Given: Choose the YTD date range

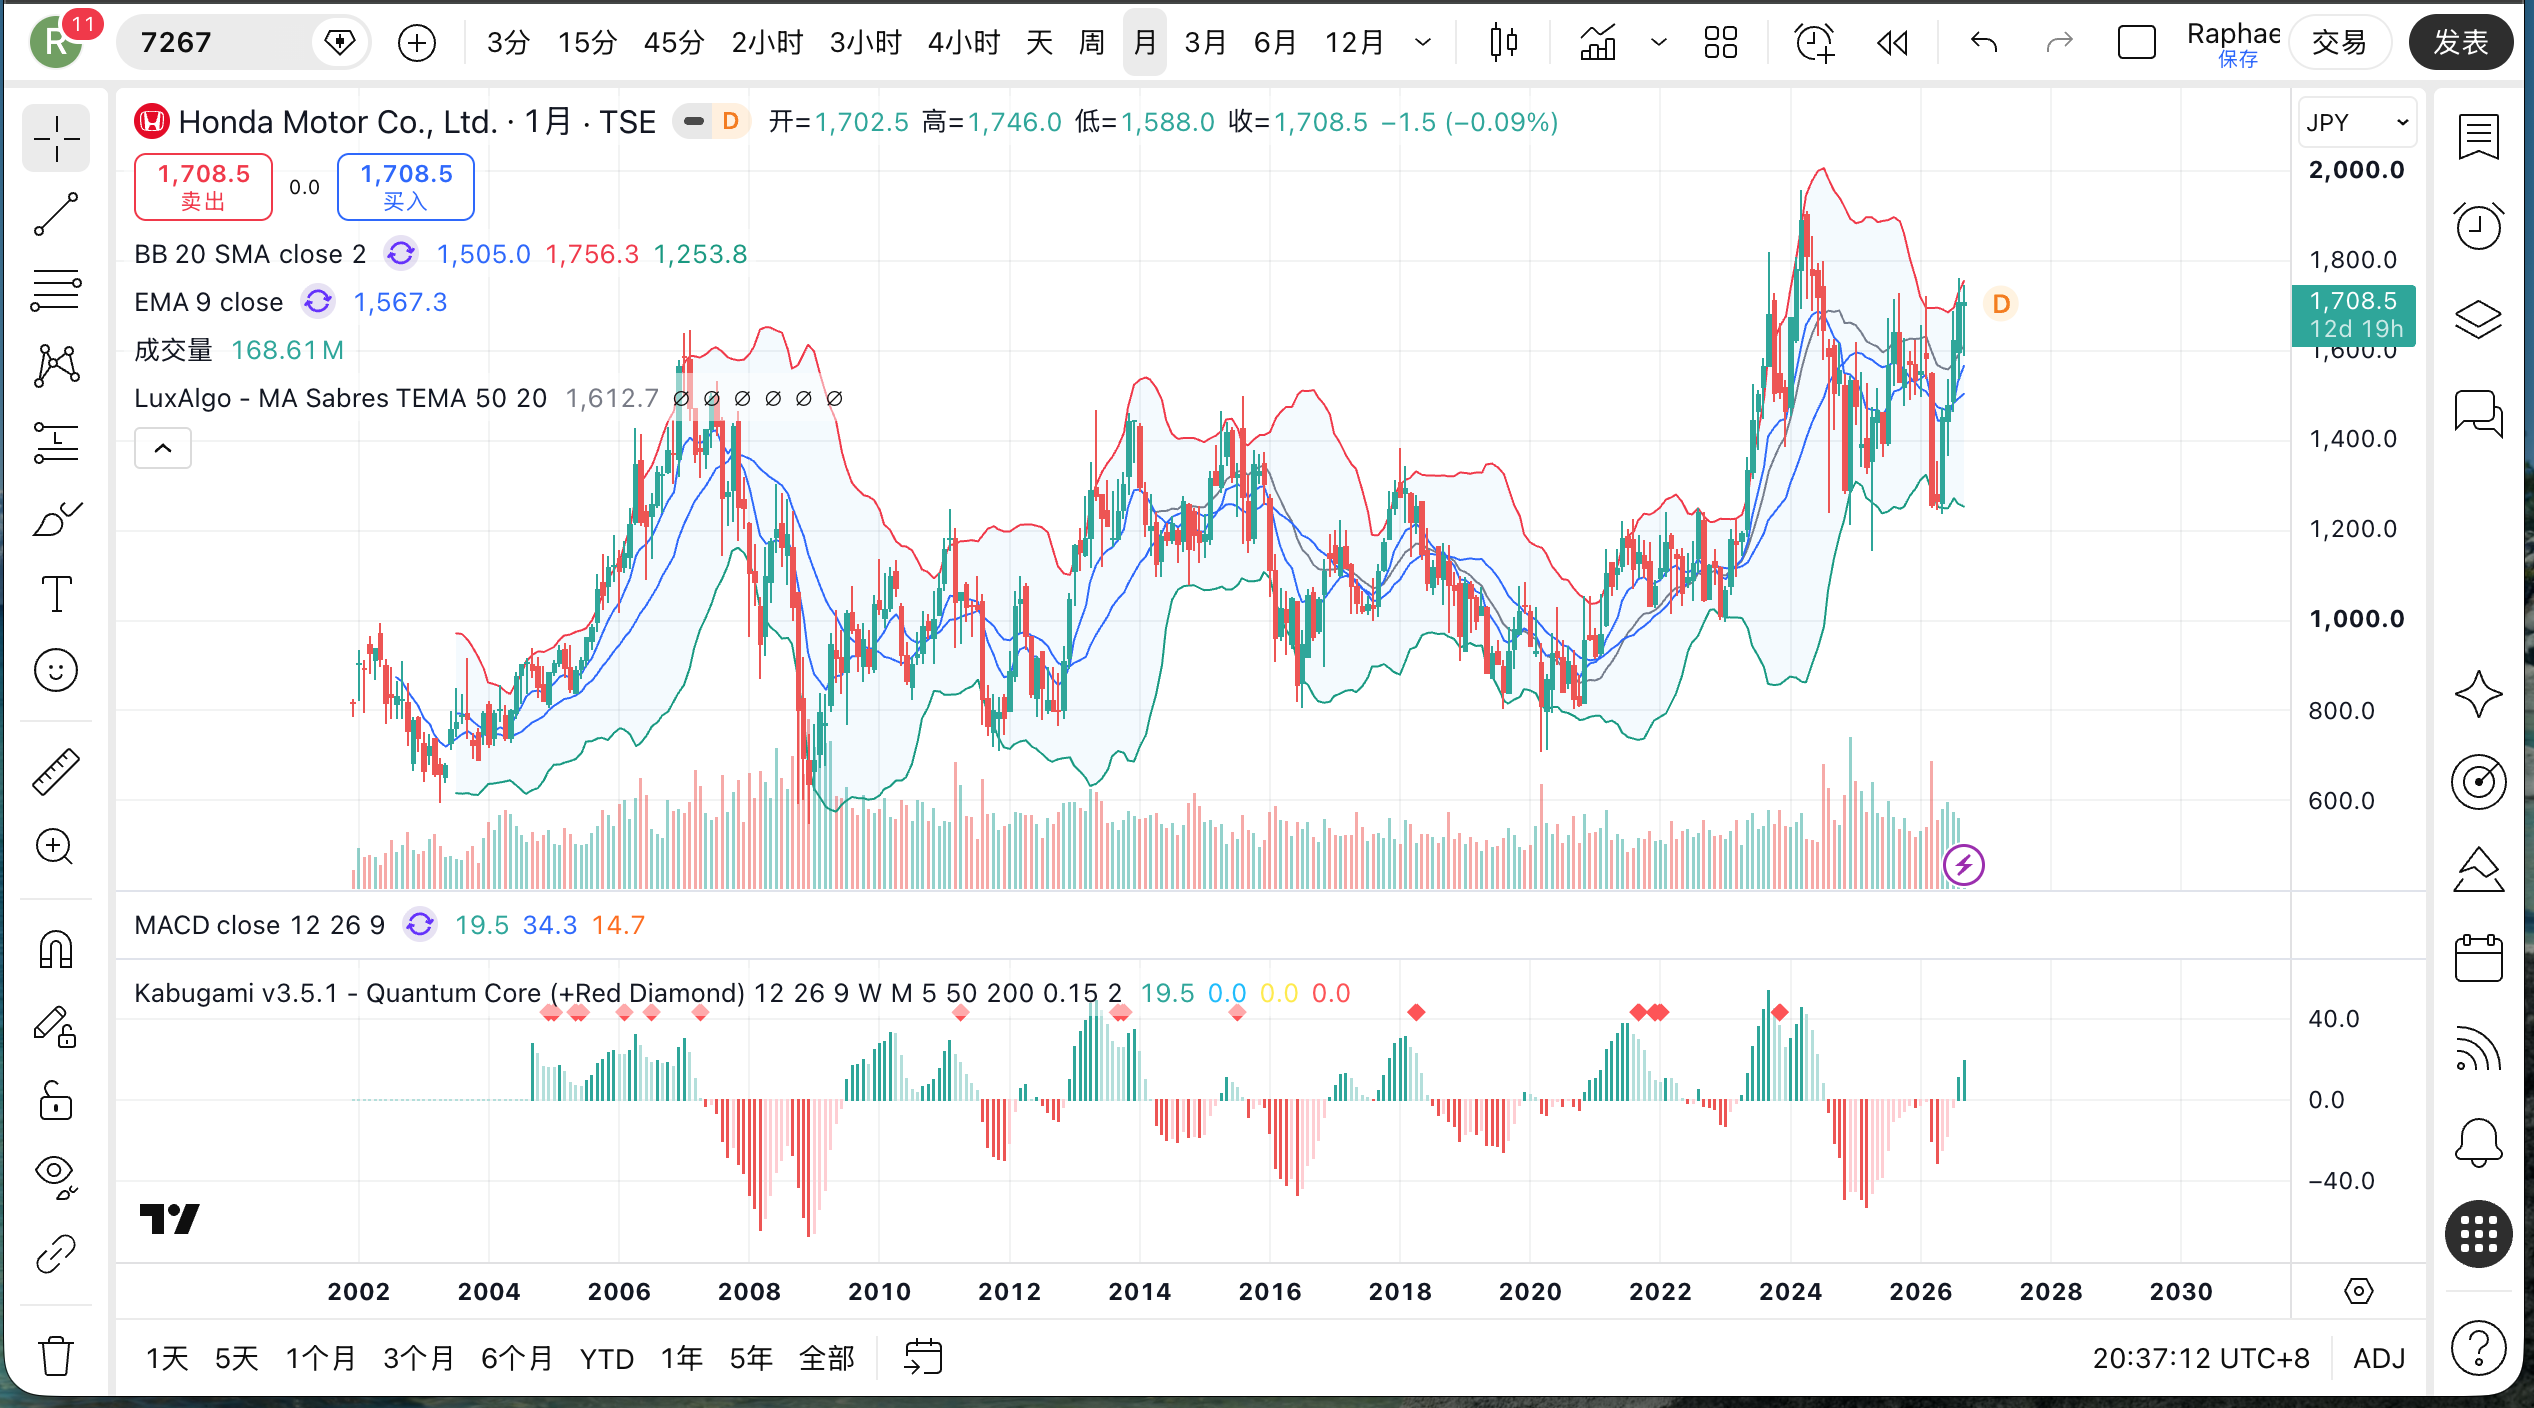Looking at the screenshot, I should coord(607,1358).
